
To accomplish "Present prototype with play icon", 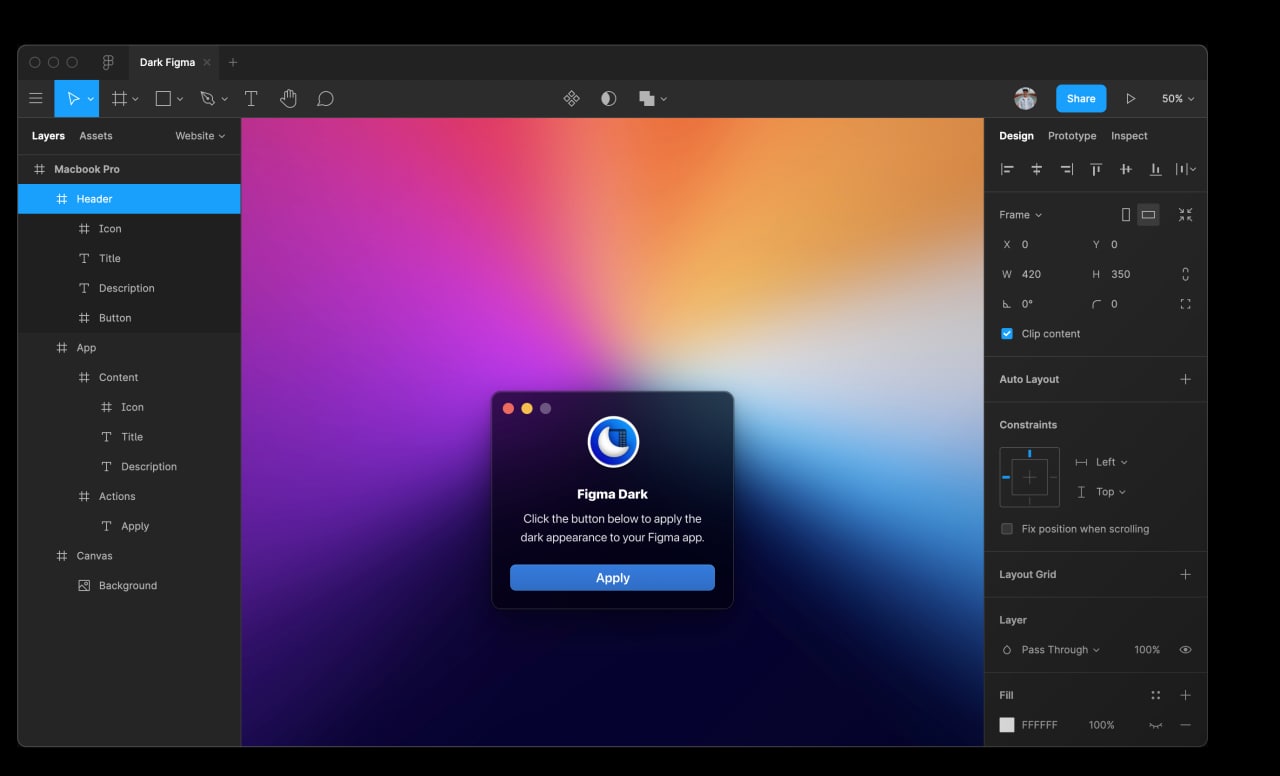I will (x=1131, y=99).
